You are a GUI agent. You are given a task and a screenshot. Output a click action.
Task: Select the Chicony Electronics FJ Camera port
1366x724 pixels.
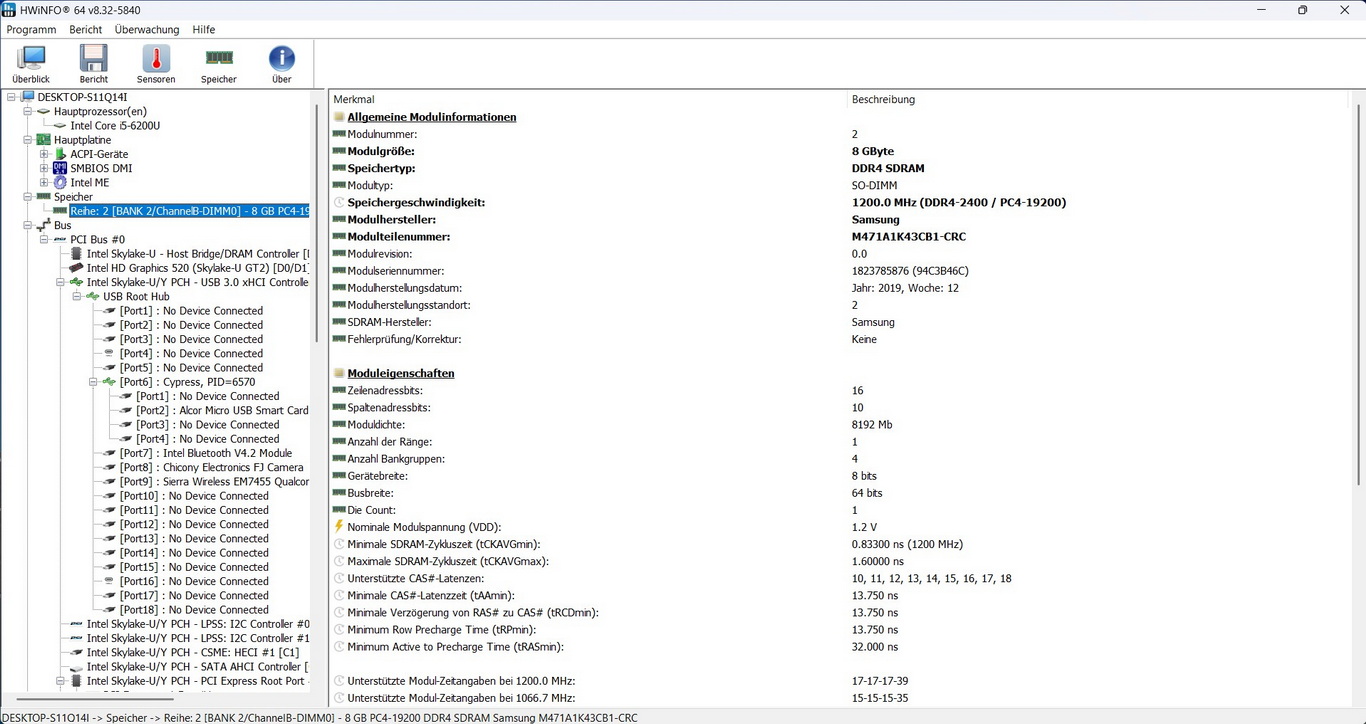point(211,467)
